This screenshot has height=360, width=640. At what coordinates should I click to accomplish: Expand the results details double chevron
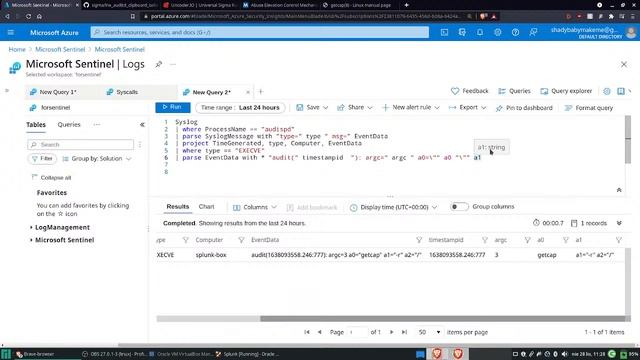(x=619, y=223)
